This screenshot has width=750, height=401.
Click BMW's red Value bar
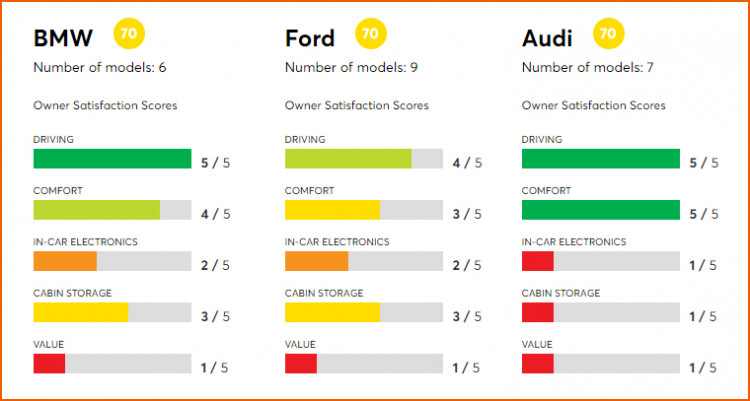pyautogui.click(x=49, y=364)
